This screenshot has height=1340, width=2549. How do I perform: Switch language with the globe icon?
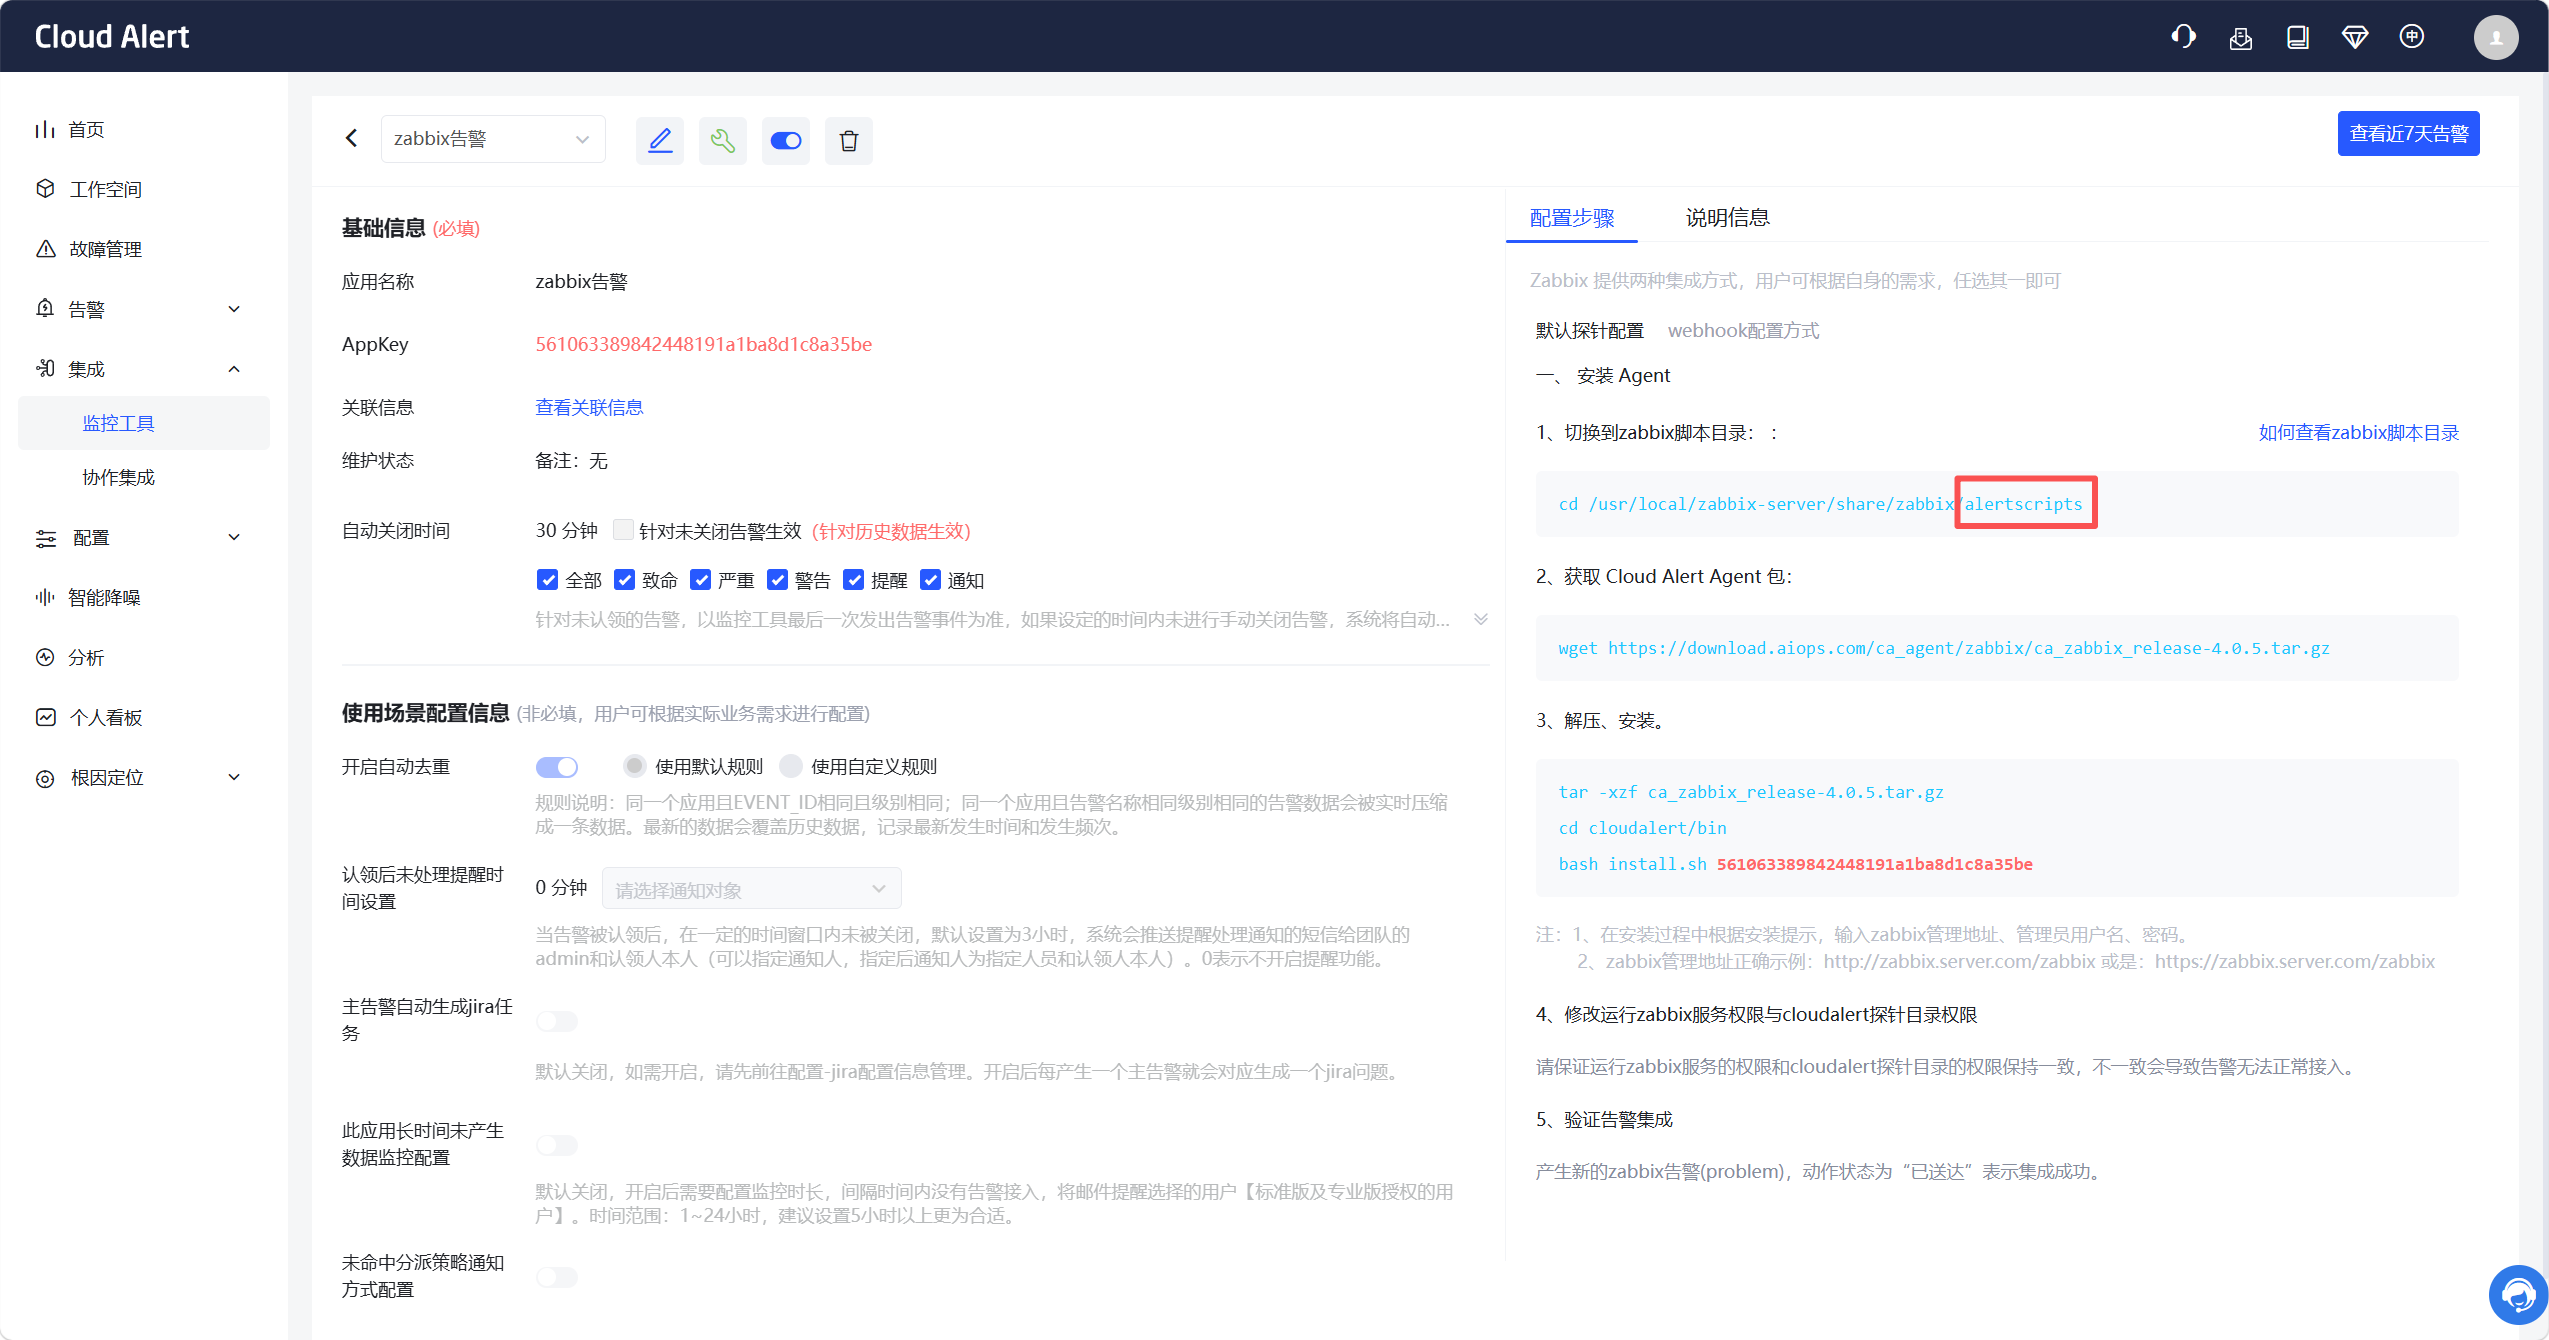coord(2412,37)
